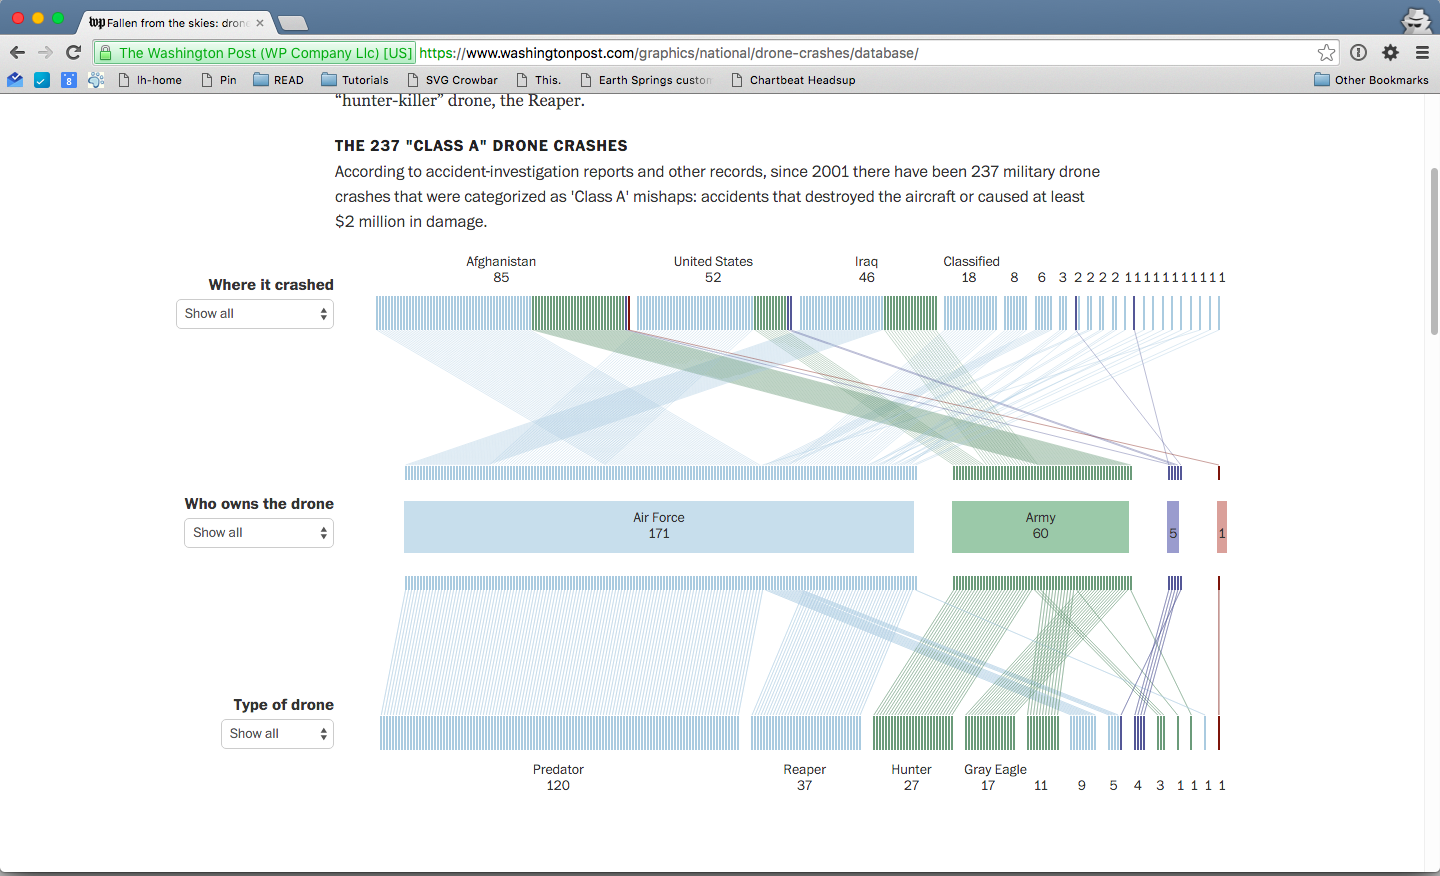Screen dimensions: 1440x876
Task: Open the Pin bookmark
Action: (219, 80)
